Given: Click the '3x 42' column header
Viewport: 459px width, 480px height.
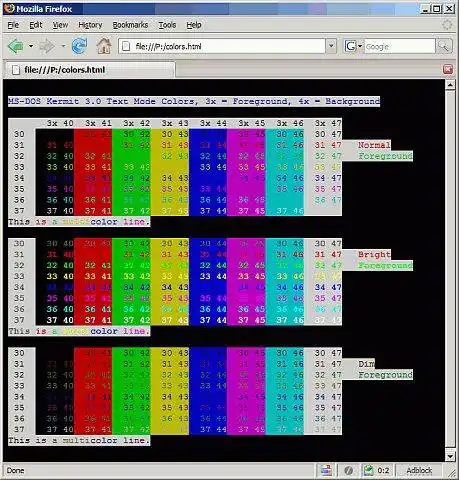Looking at the screenshot, I should tap(137, 123).
